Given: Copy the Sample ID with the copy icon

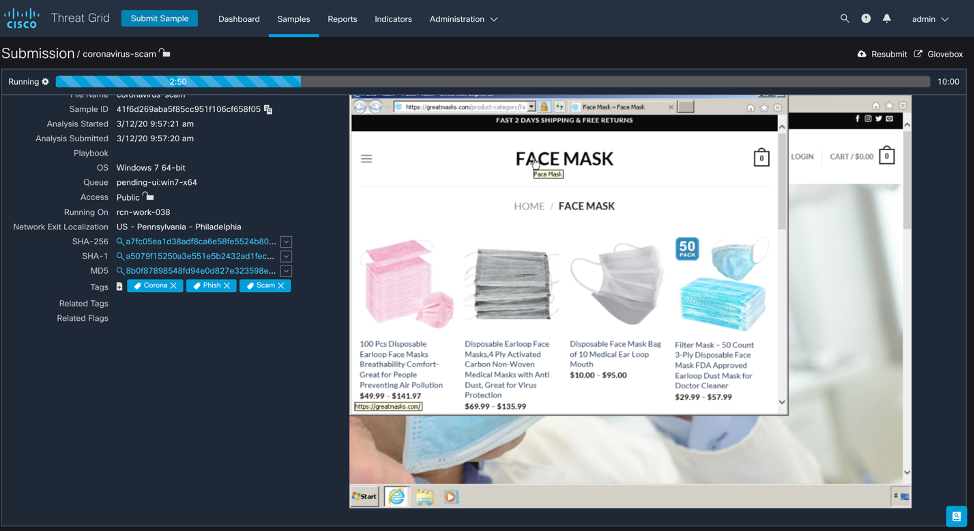Looking at the screenshot, I should click(269, 109).
